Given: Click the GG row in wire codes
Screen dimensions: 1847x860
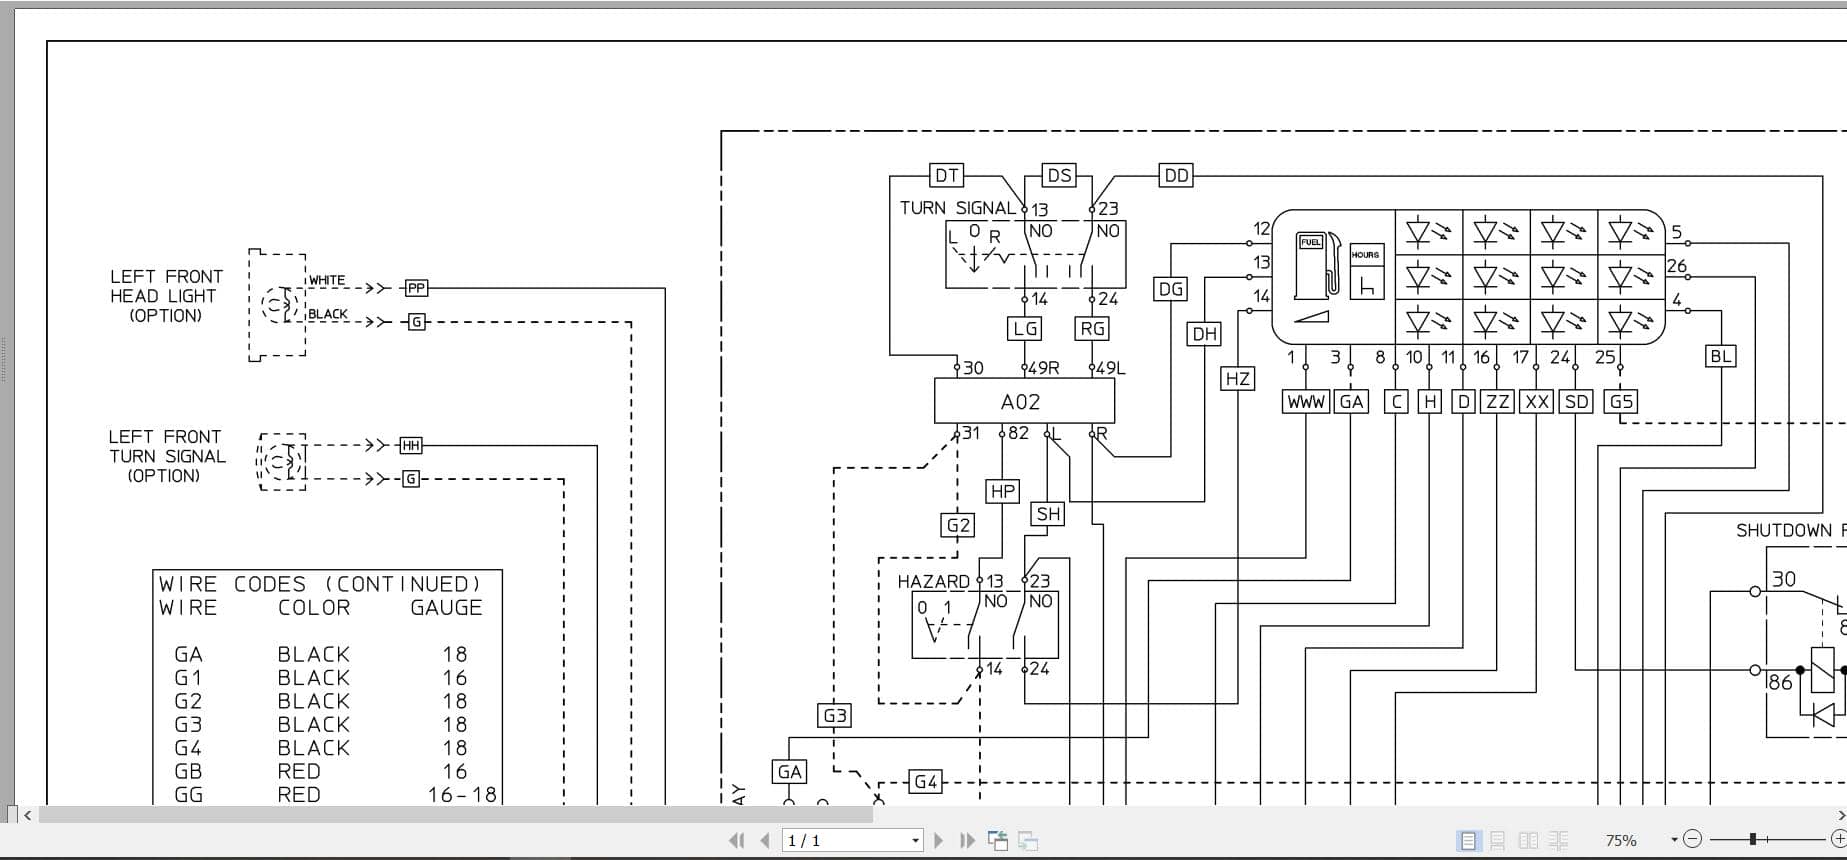Looking at the screenshot, I should [x=335, y=795].
